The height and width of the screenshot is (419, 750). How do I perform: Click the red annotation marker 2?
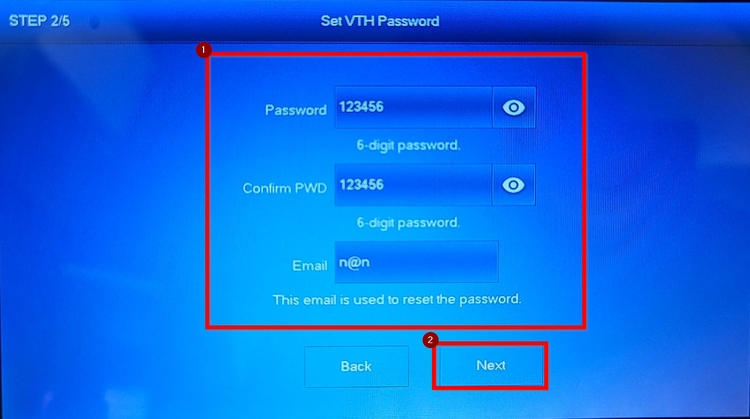pyautogui.click(x=430, y=340)
